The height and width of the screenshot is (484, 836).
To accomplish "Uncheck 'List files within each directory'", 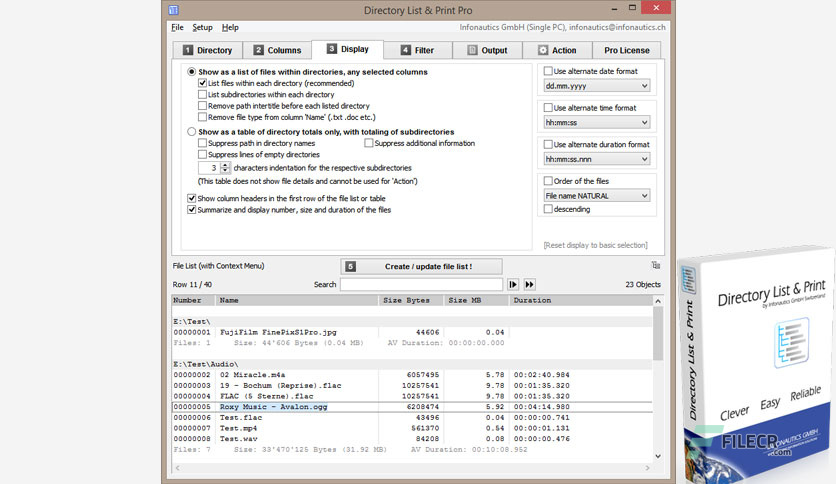I will [x=202, y=83].
